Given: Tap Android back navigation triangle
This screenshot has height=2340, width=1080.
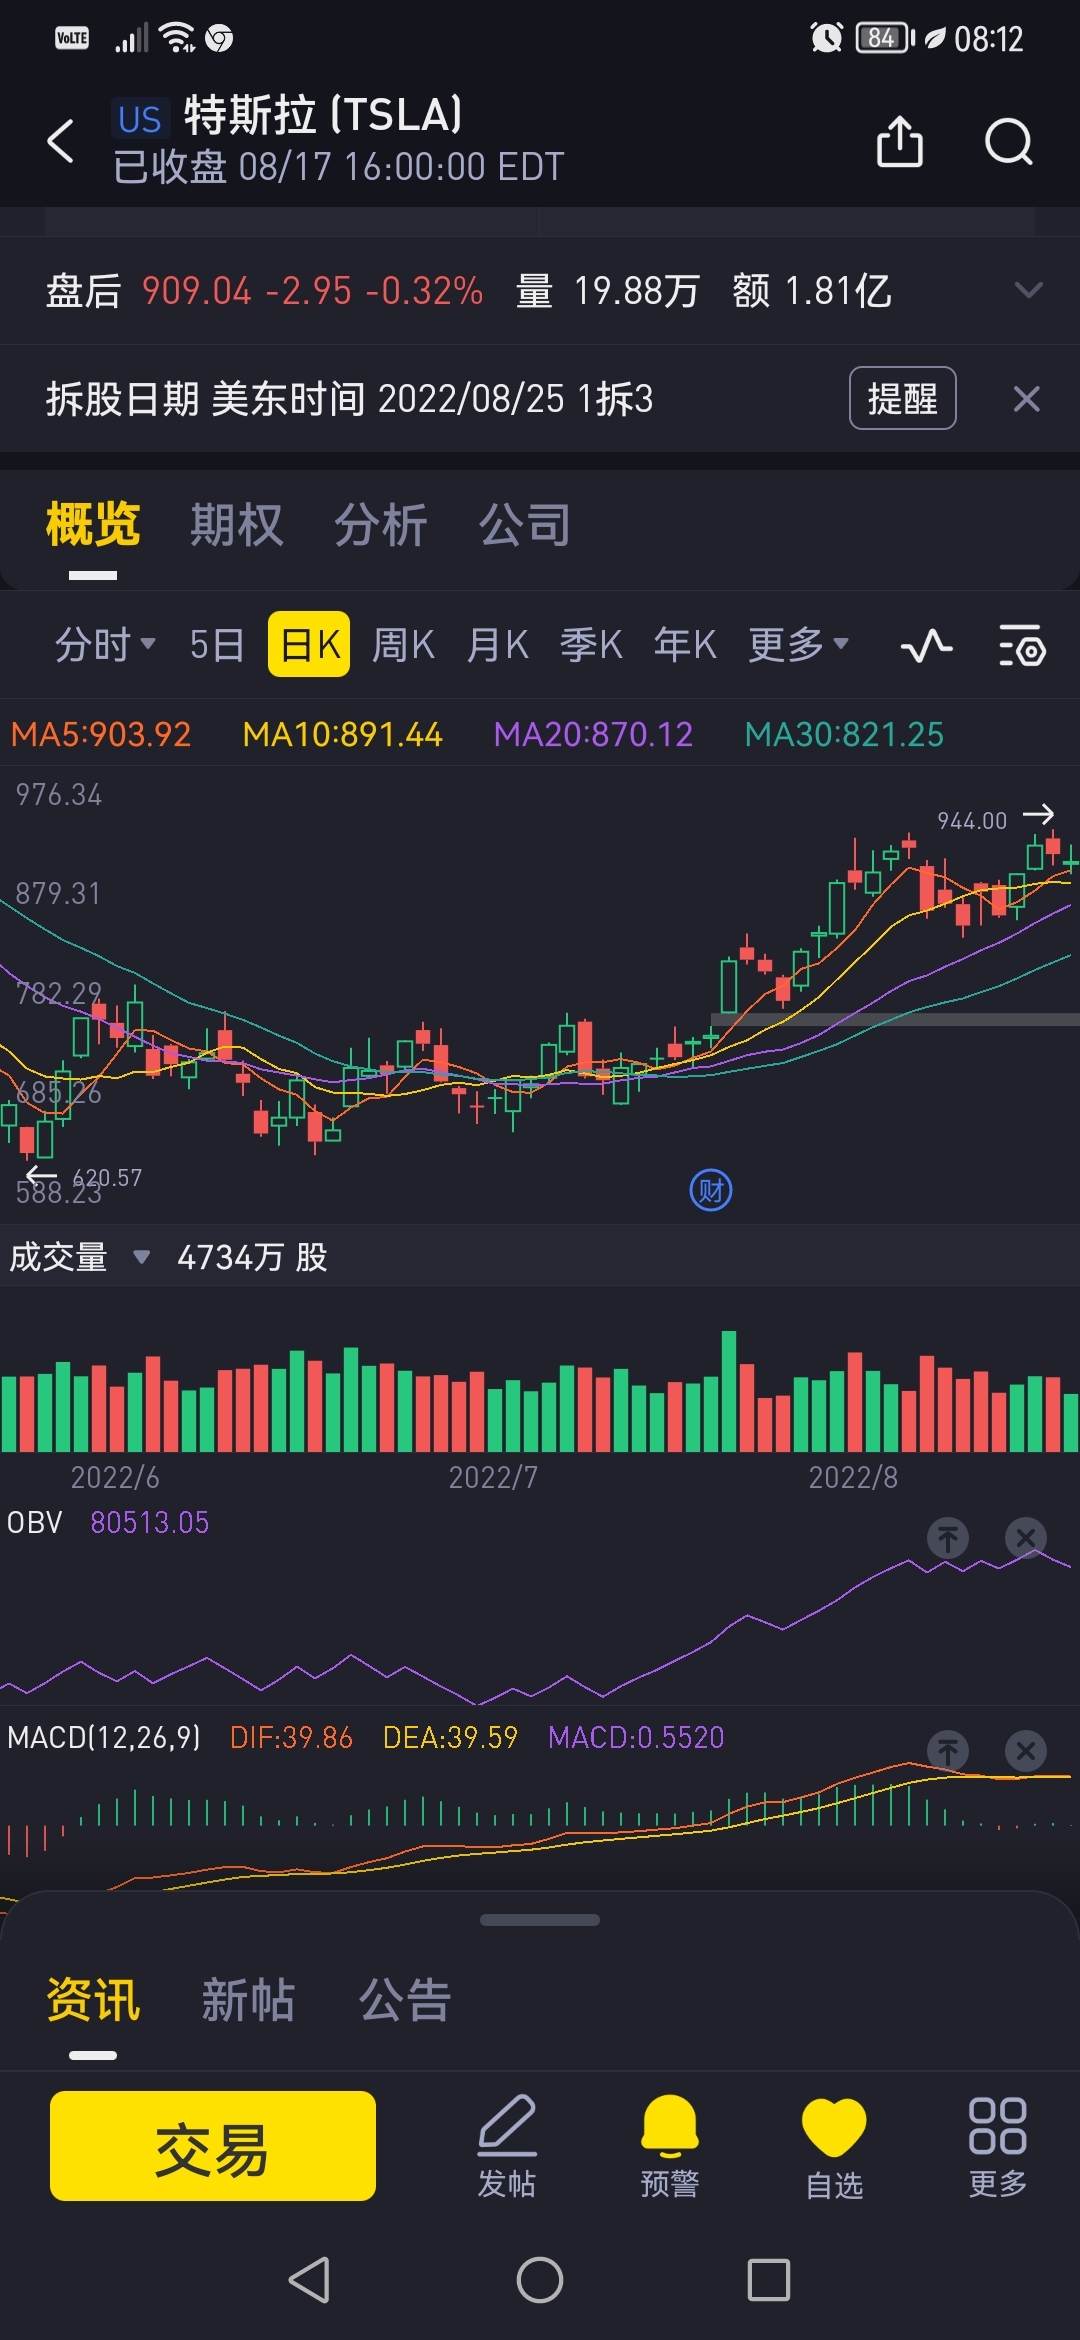Looking at the screenshot, I should point(309,2280).
